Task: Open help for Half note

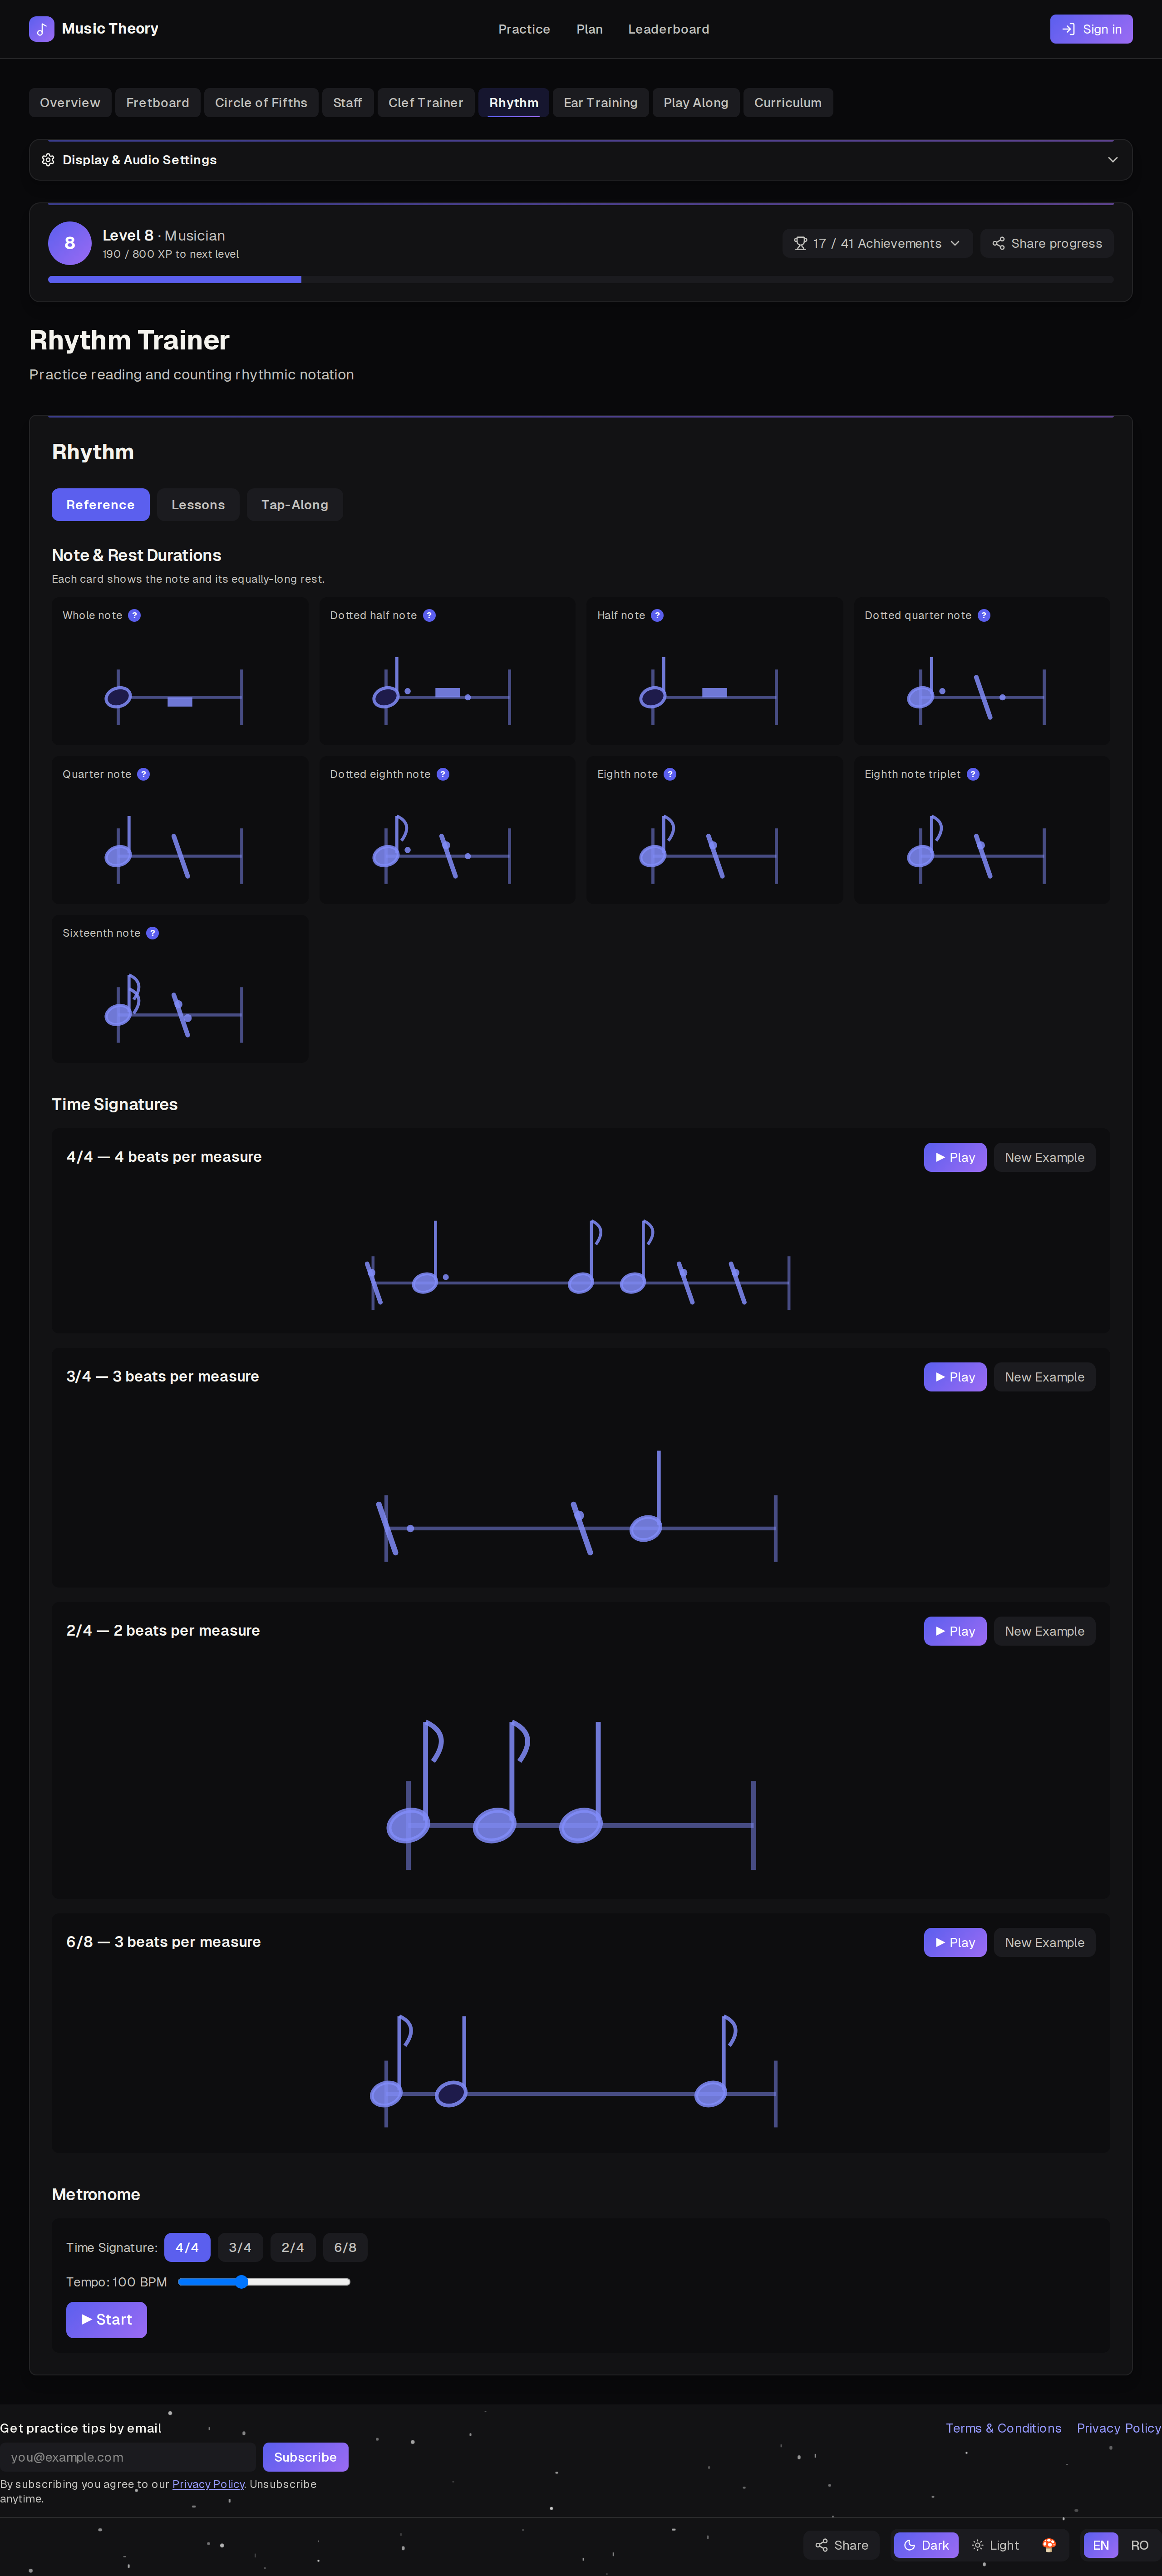Action: click(x=657, y=615)
